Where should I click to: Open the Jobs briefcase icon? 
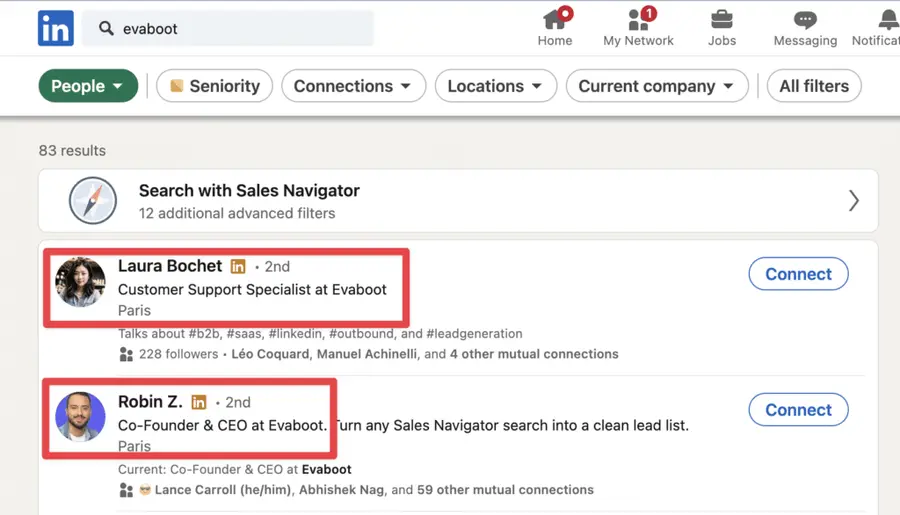pos(721,19)
